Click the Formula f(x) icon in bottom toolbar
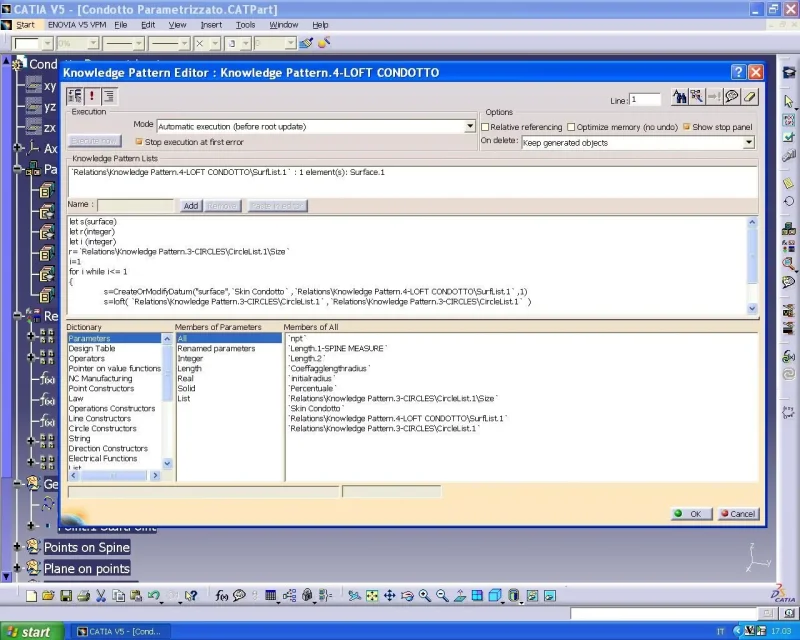Viewport: 800px width, 640px height. pos(221,596)
